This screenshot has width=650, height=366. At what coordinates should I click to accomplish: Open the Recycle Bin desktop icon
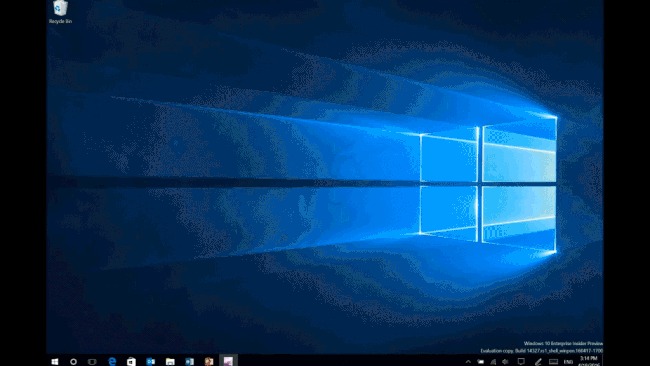pos(61,12)
